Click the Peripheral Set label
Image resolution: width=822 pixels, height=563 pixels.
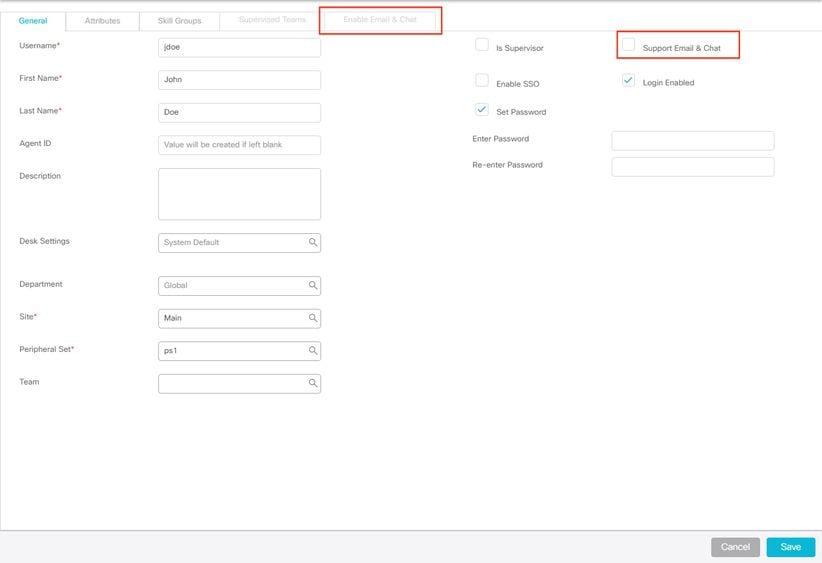(46, 349)
